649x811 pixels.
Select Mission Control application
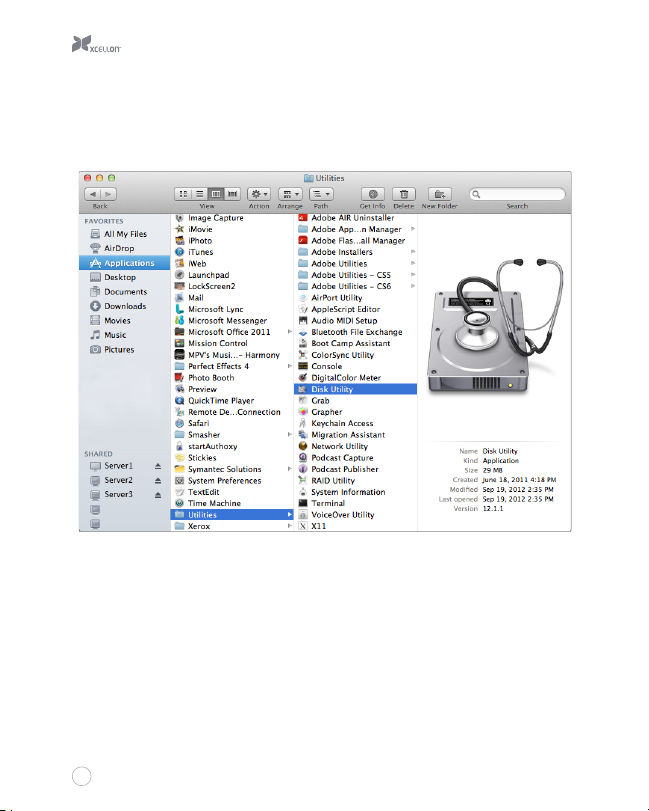232,343
